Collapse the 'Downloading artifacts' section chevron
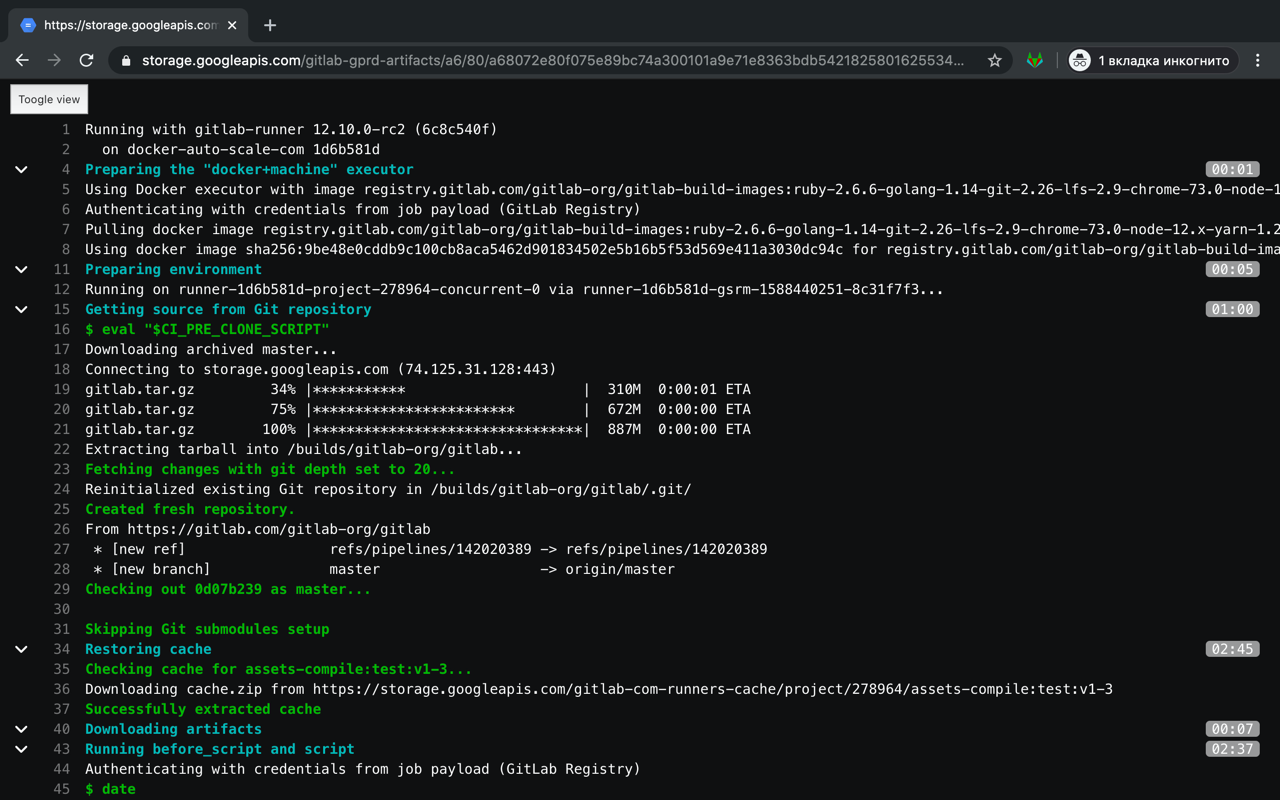This screenshot has width=1280, height=800. click(21, 729)
